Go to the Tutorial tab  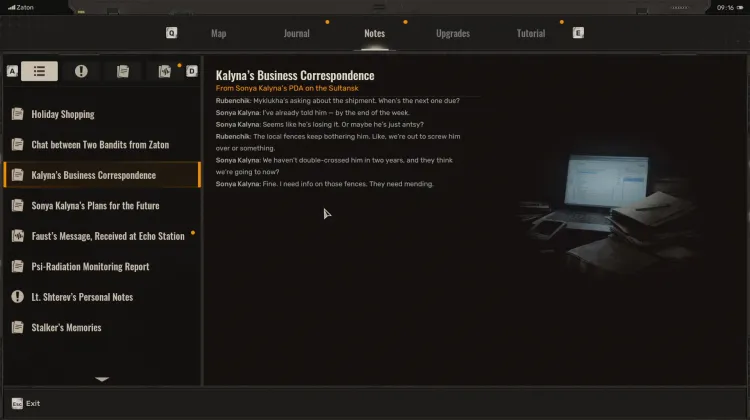(530, 33)
